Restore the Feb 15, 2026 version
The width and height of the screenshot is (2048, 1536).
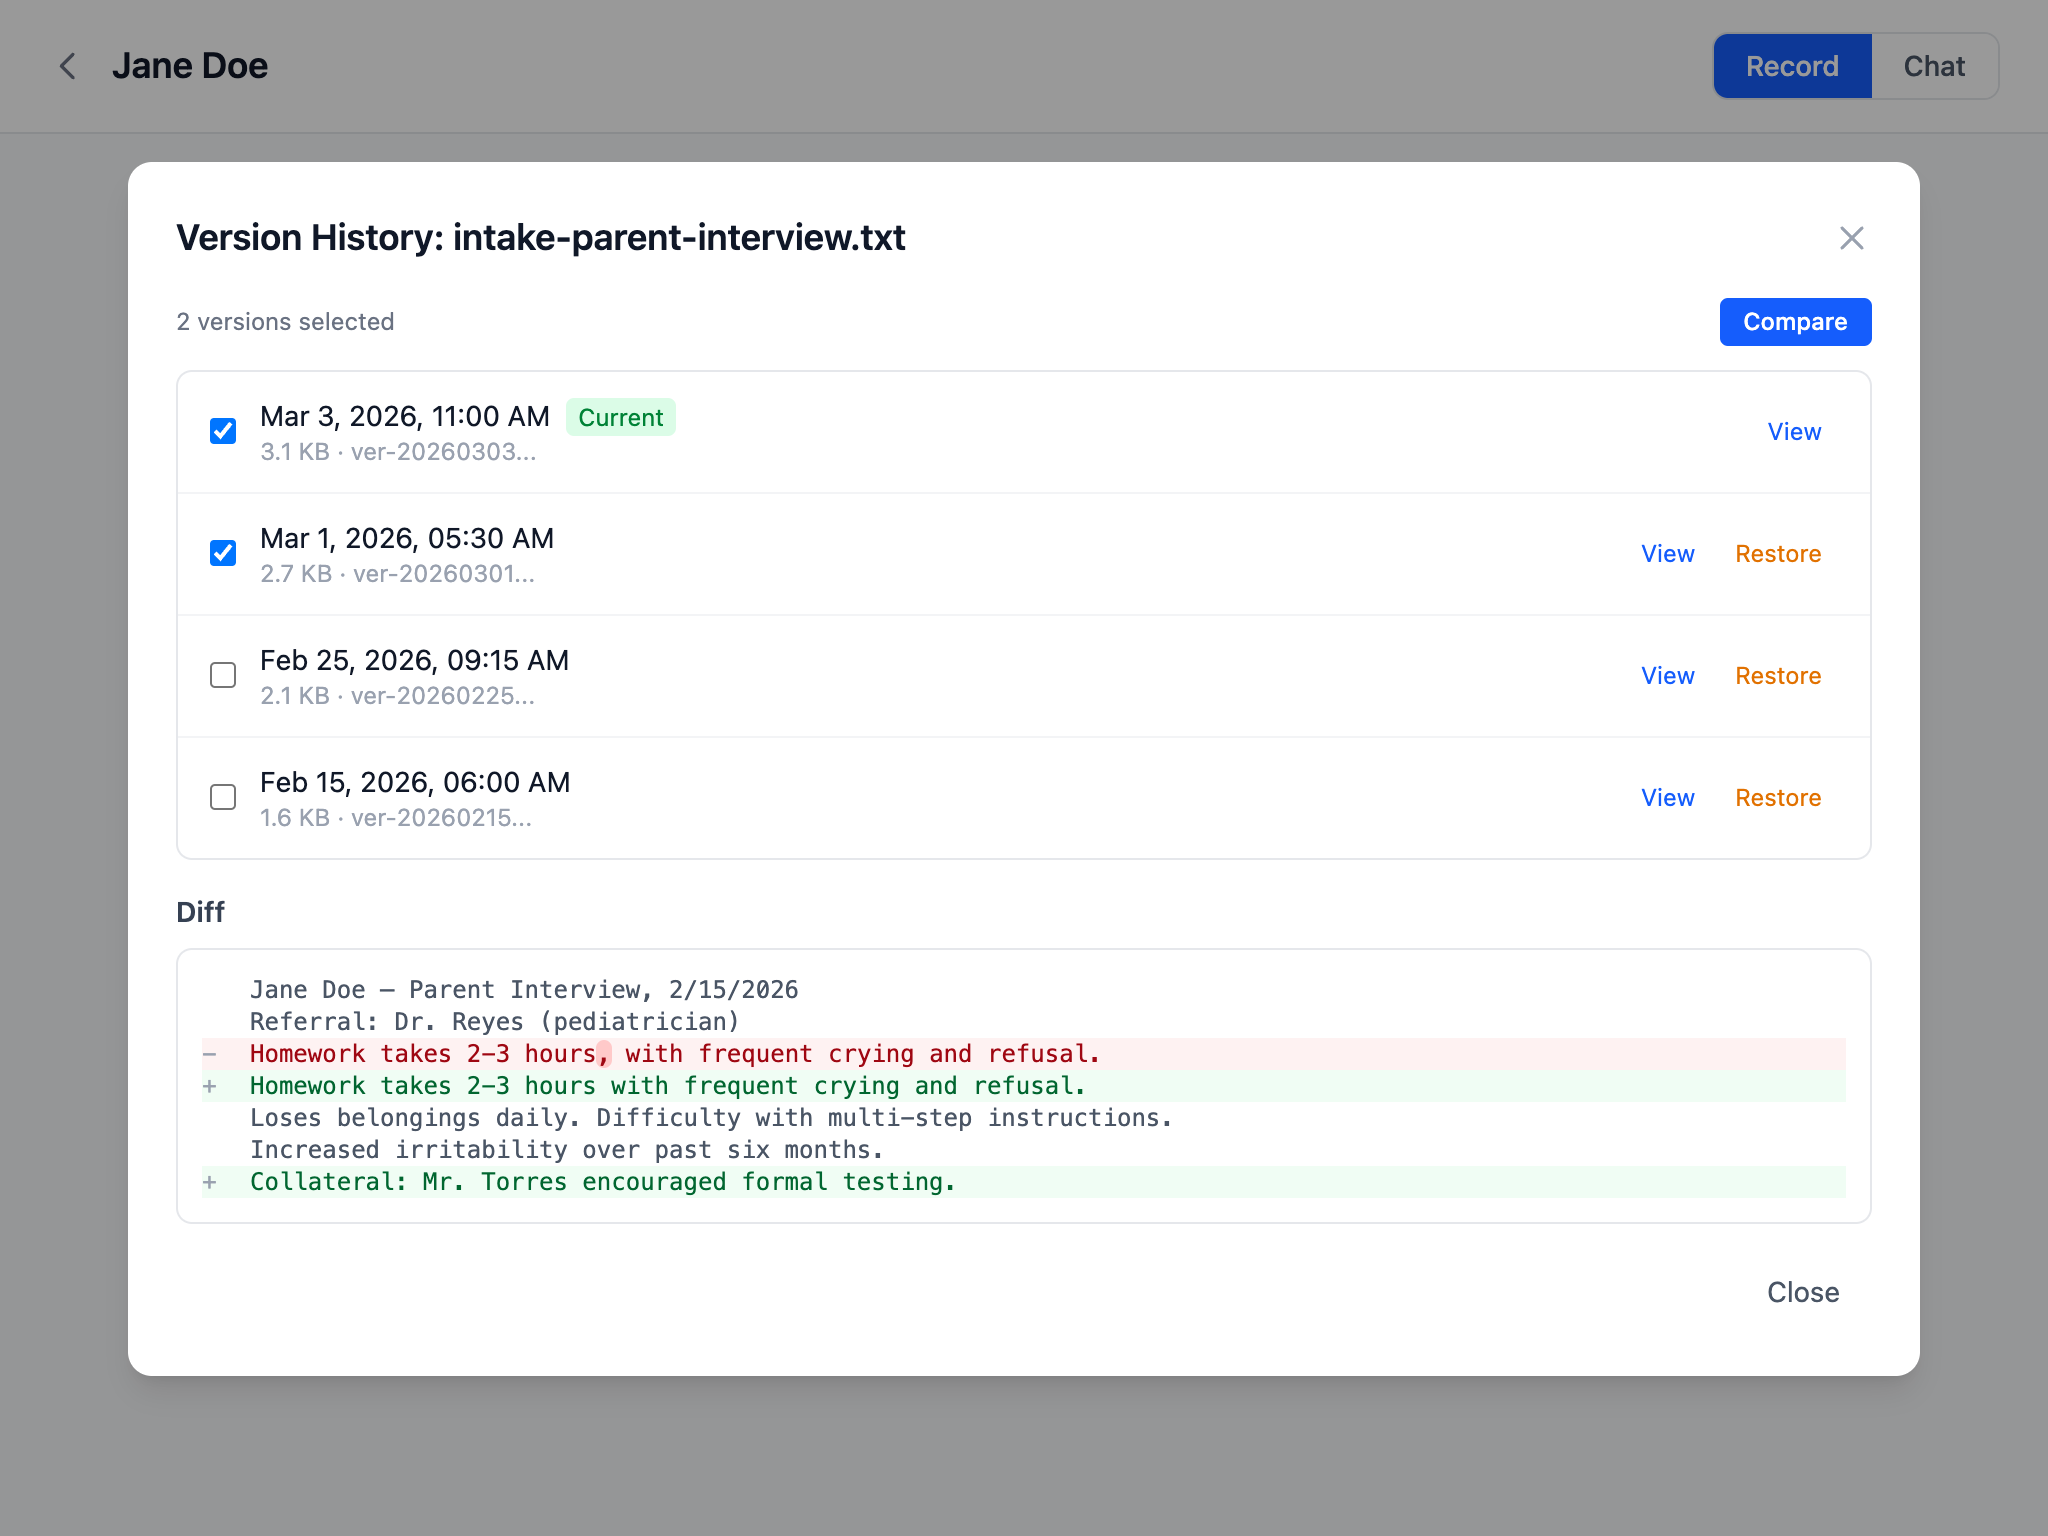[x=1778, y=797]
